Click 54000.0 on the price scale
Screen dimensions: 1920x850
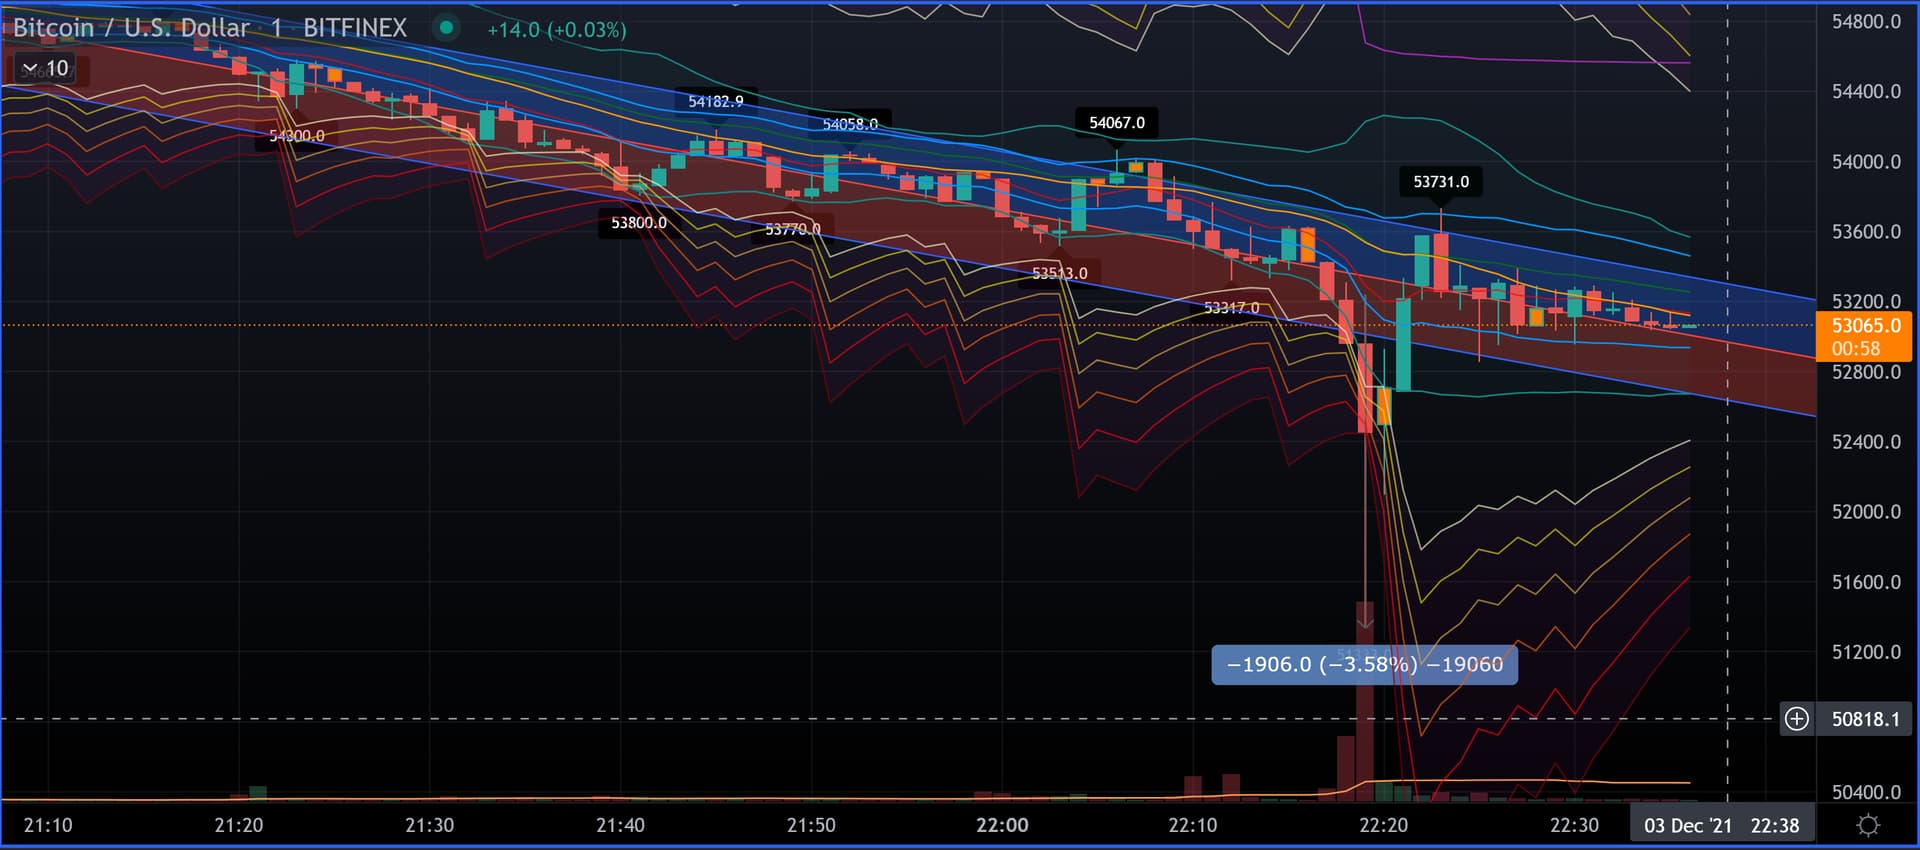coord(1865,162)
